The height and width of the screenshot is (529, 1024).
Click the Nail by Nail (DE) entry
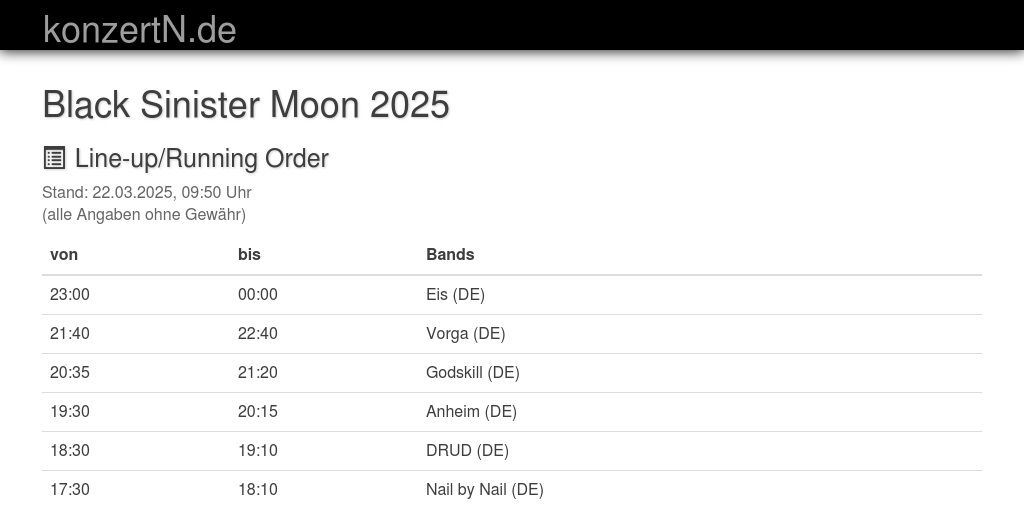click(484, 489)
